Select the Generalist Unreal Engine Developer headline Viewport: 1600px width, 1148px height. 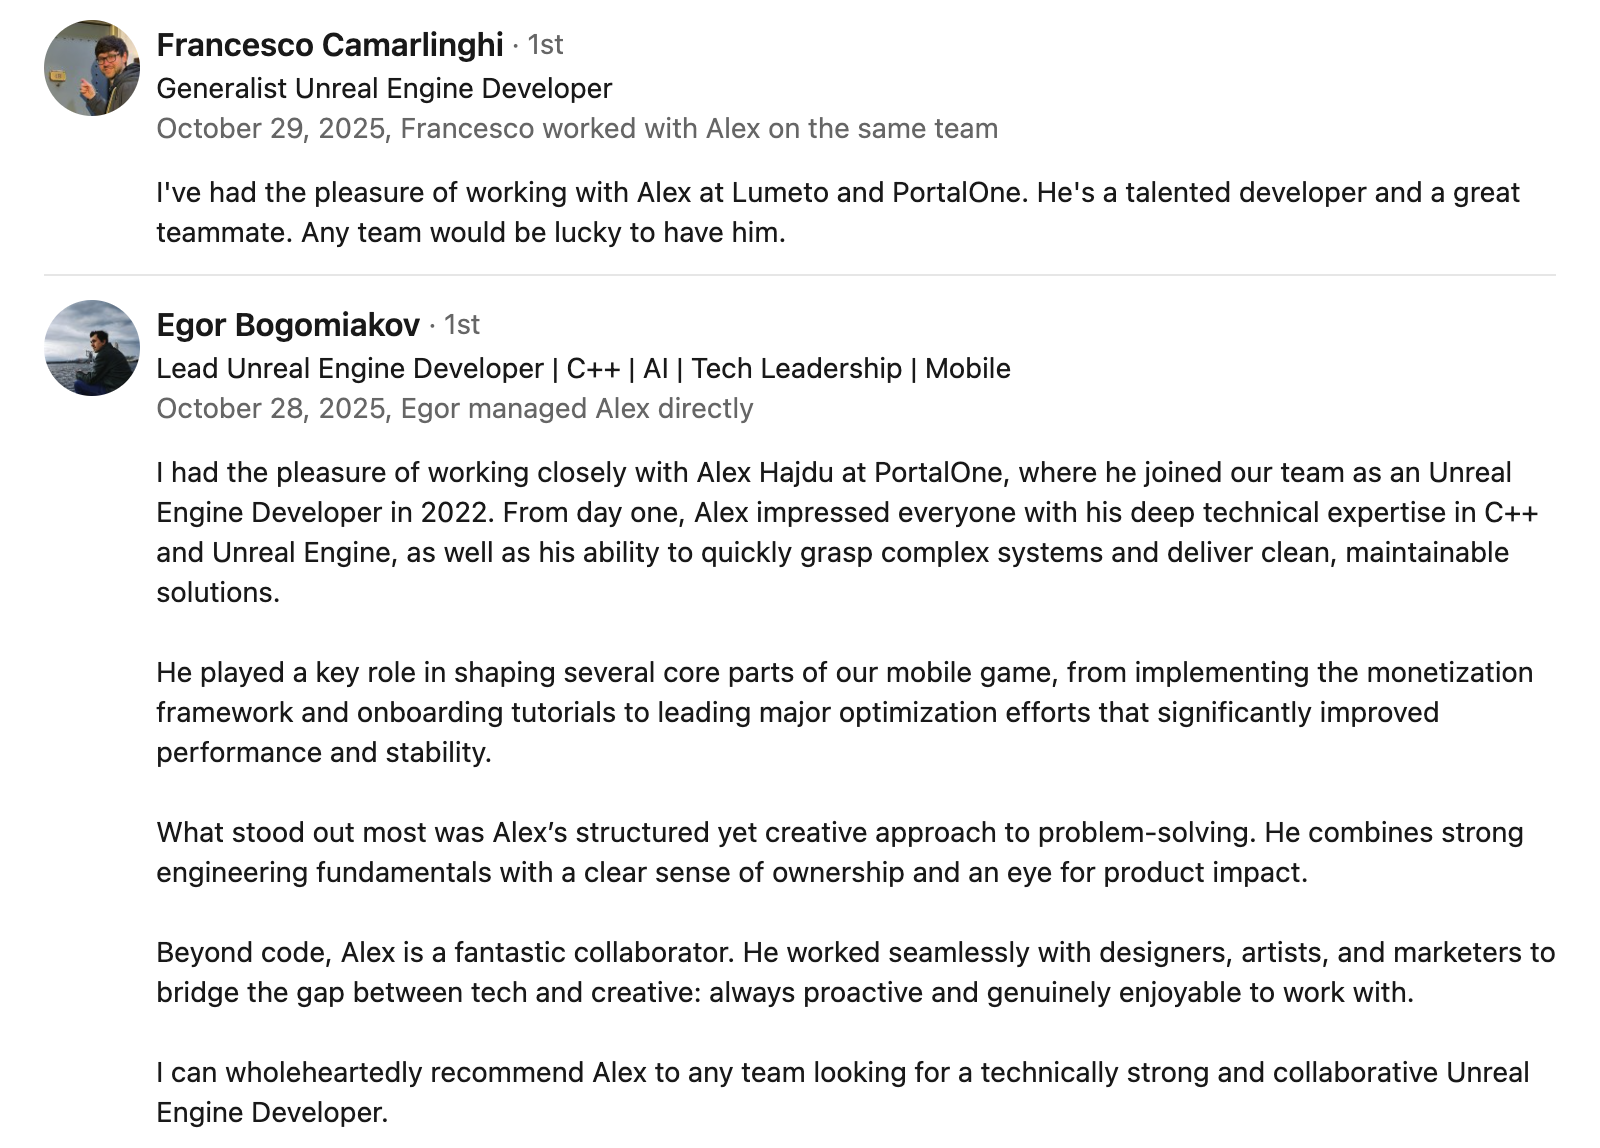[384, 89]
